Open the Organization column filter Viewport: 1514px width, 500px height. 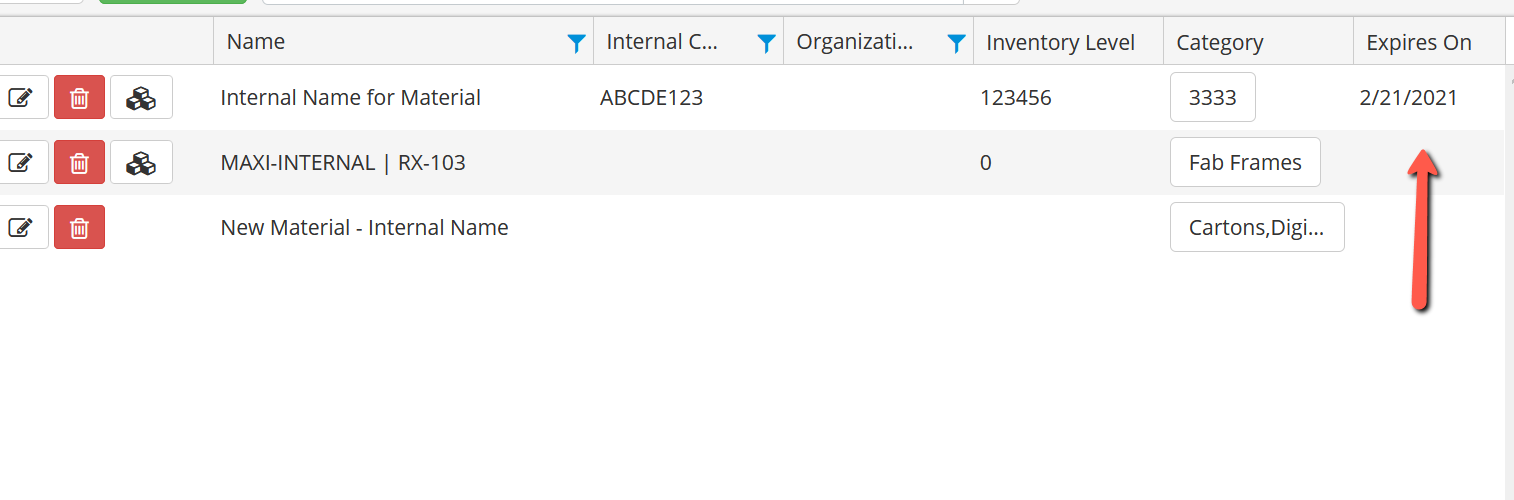(x=956, y=43)
